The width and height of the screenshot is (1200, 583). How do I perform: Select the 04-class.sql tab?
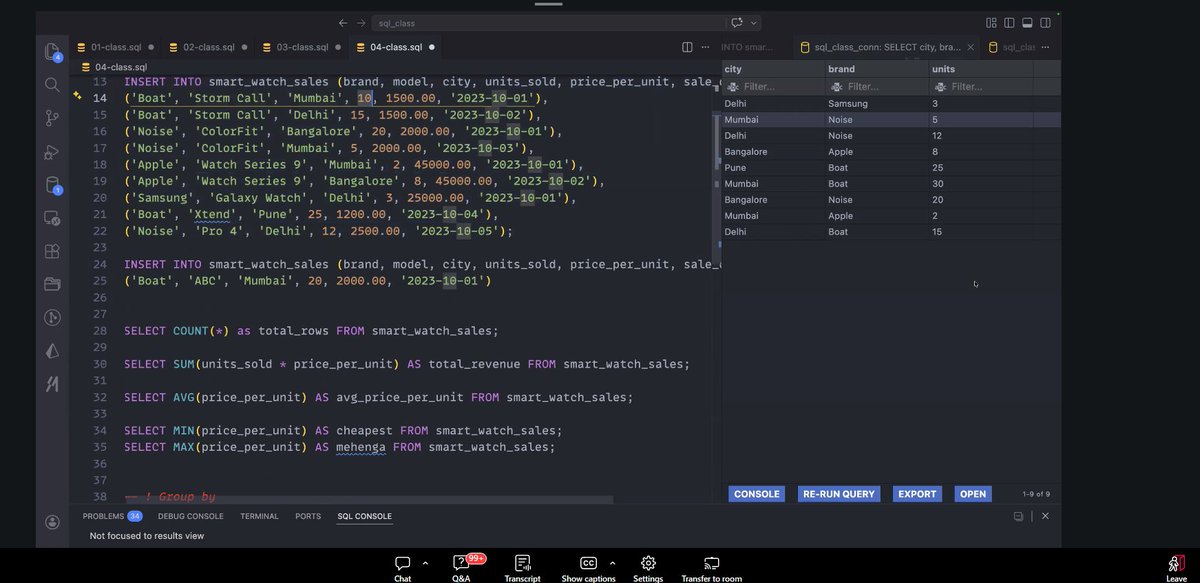[396, 47]
